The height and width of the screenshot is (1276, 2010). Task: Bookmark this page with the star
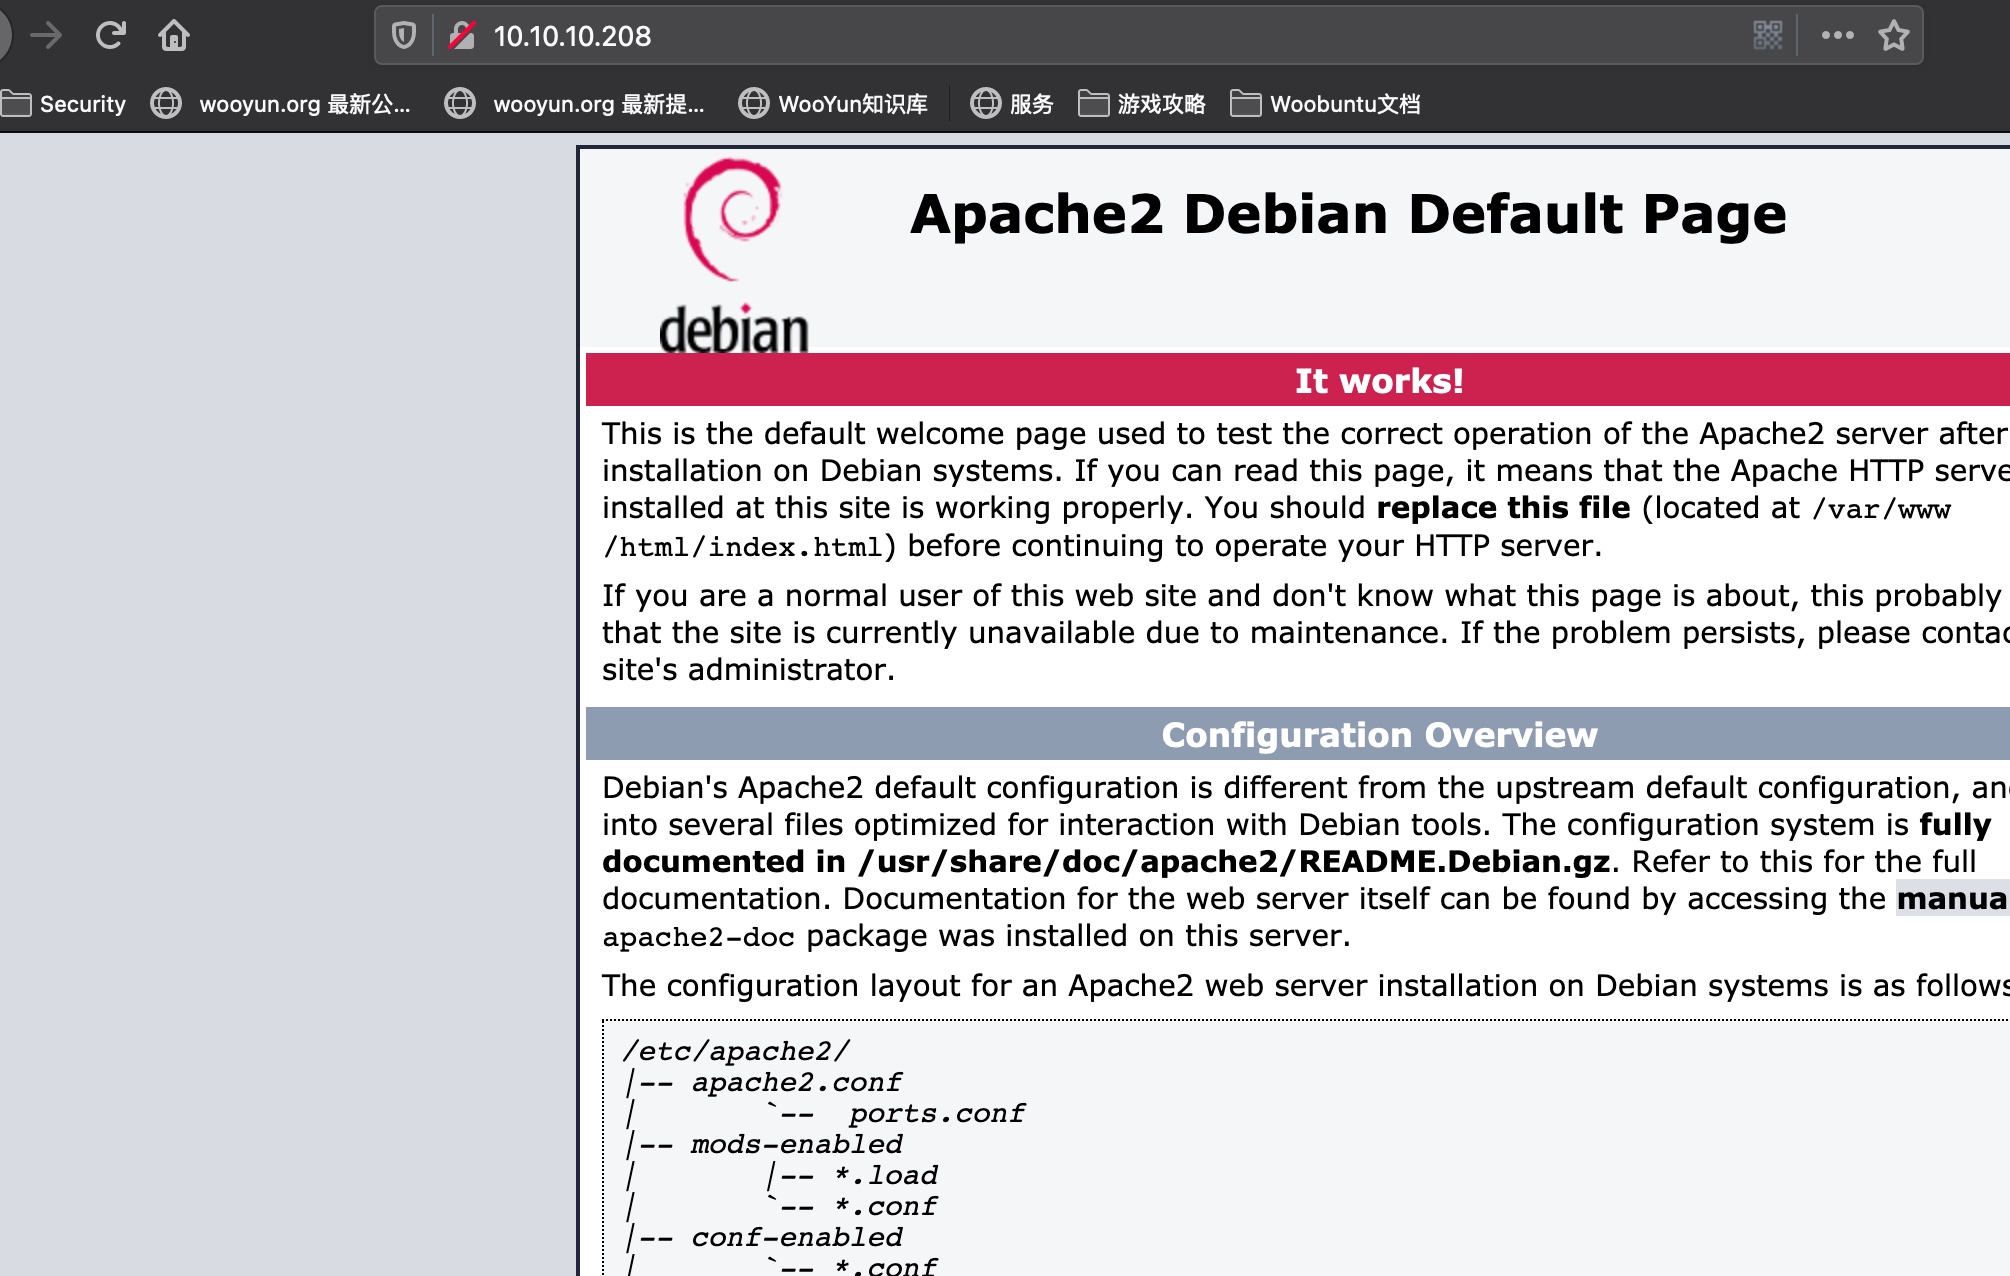coord(1893,36)
